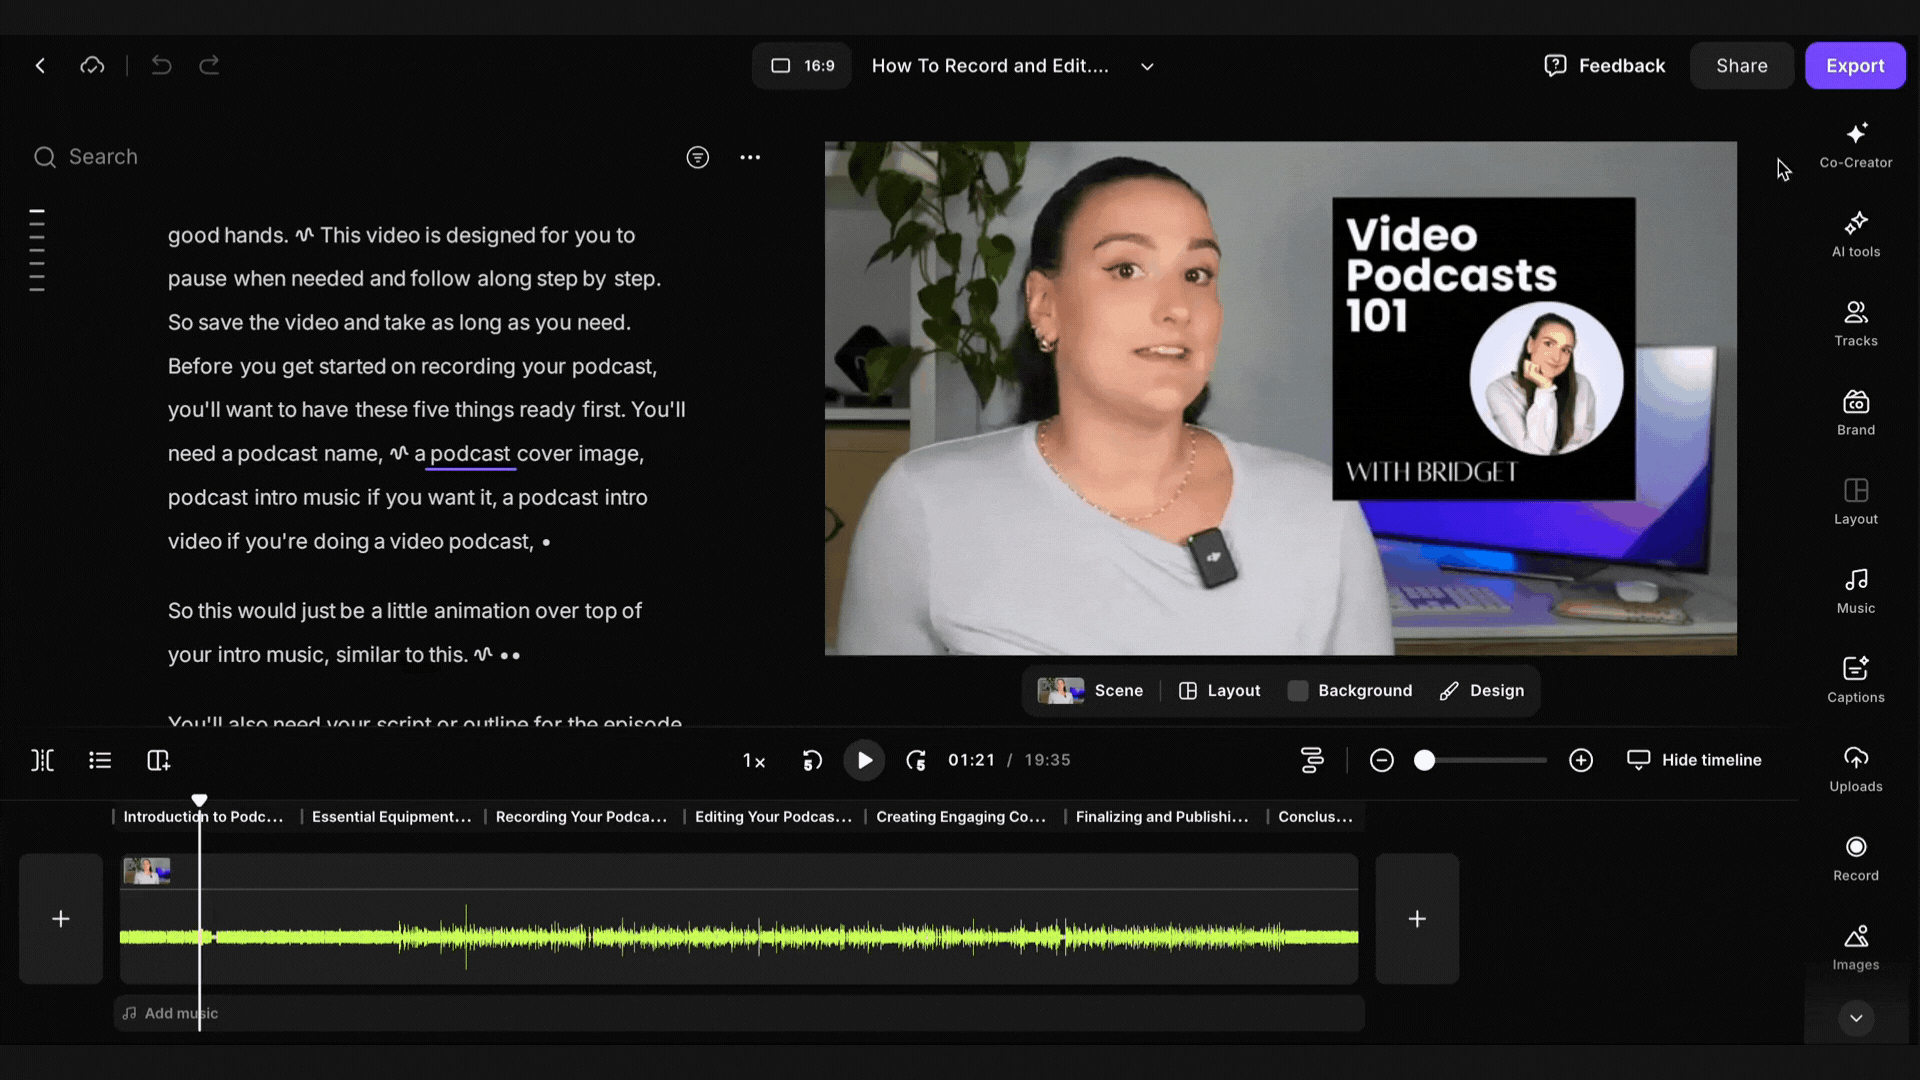The height and width of the screenshot is (1080, 1920).
Task: Open the 16:9 aspect ratio selector
Action: (x=802, y=66)
